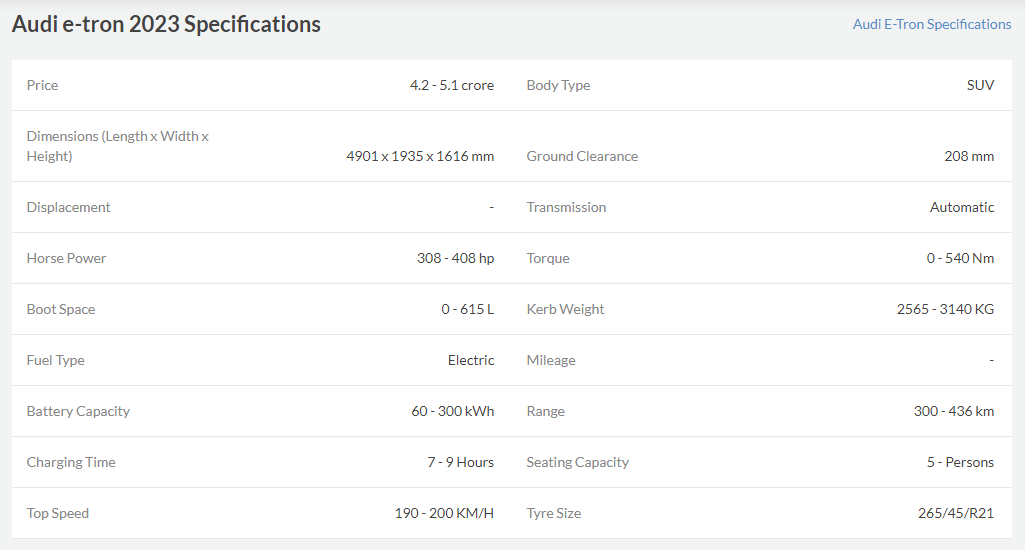
Task: Click the Displacement label
Action: pos(69,207)
